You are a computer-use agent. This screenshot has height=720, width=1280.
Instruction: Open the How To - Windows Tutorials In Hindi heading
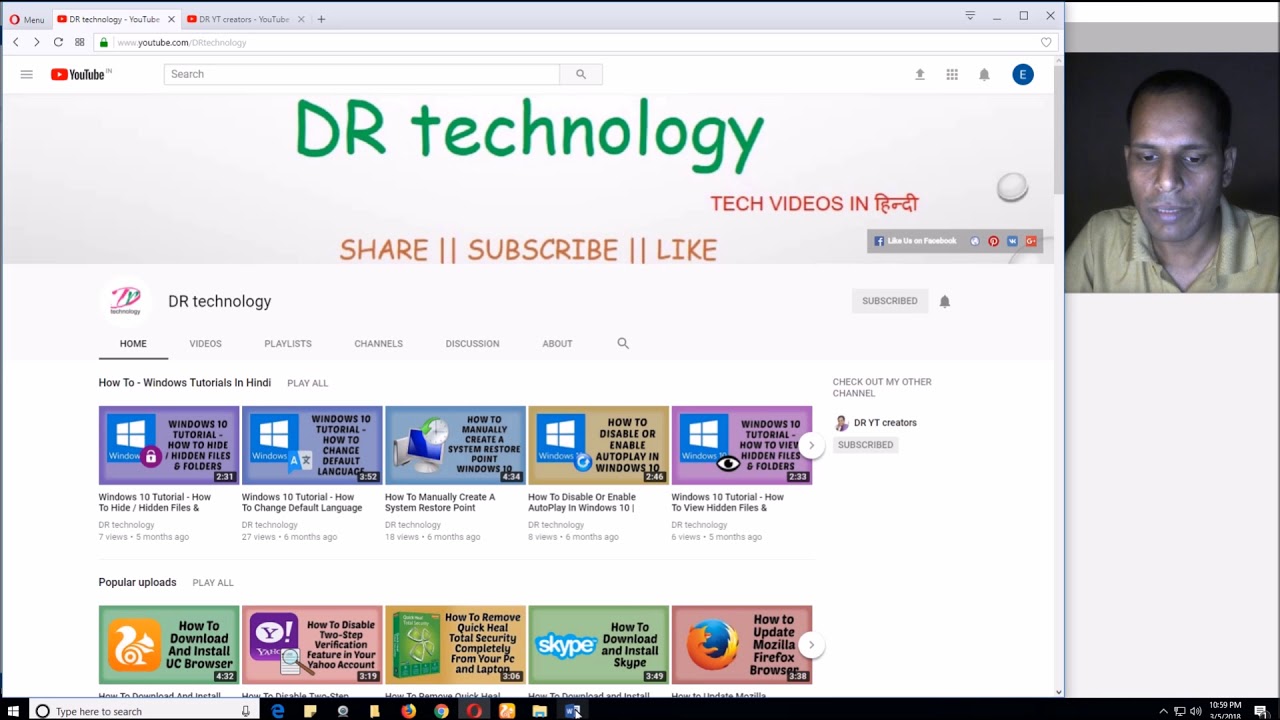point(184,383)
